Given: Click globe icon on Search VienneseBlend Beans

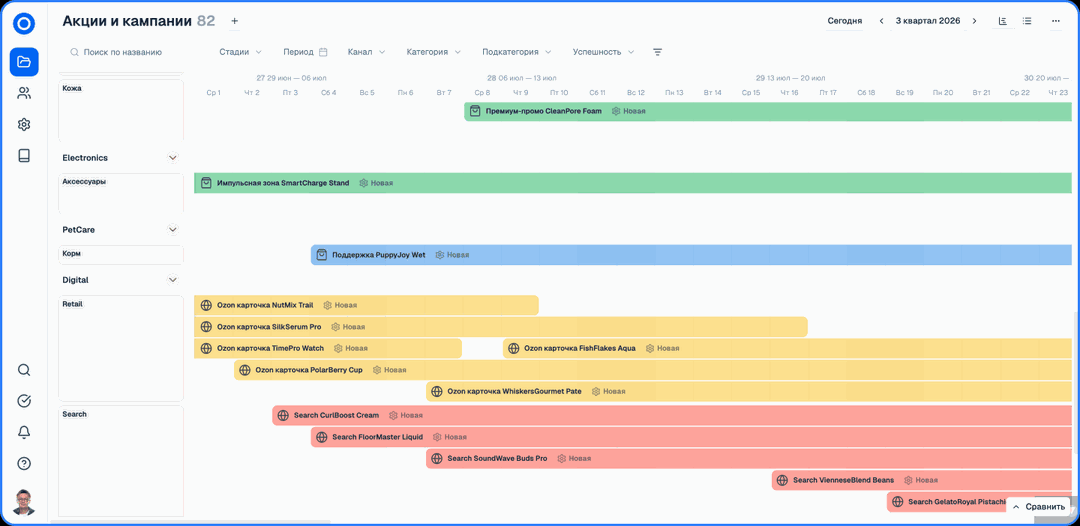Looking at the screenshot, I should point(782,480).
